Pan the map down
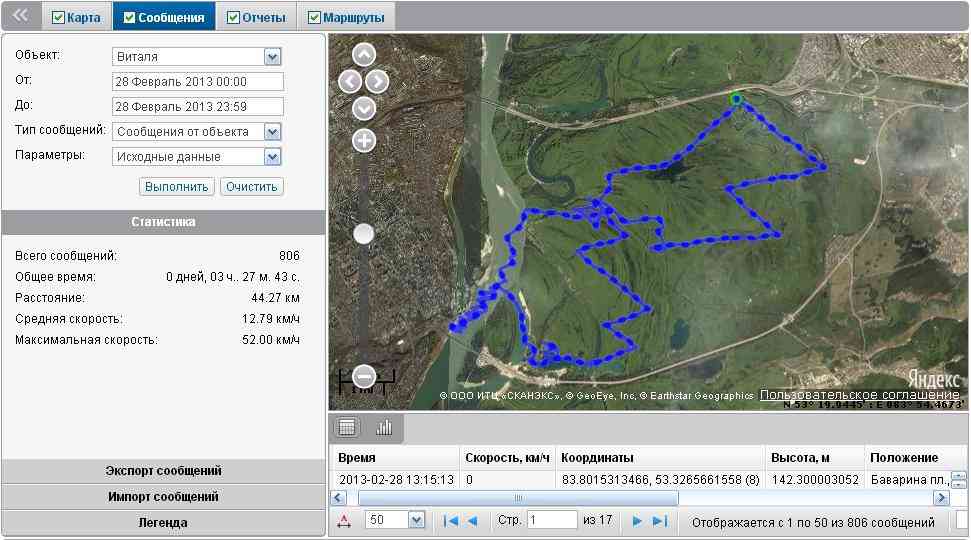 click(364, 108)
